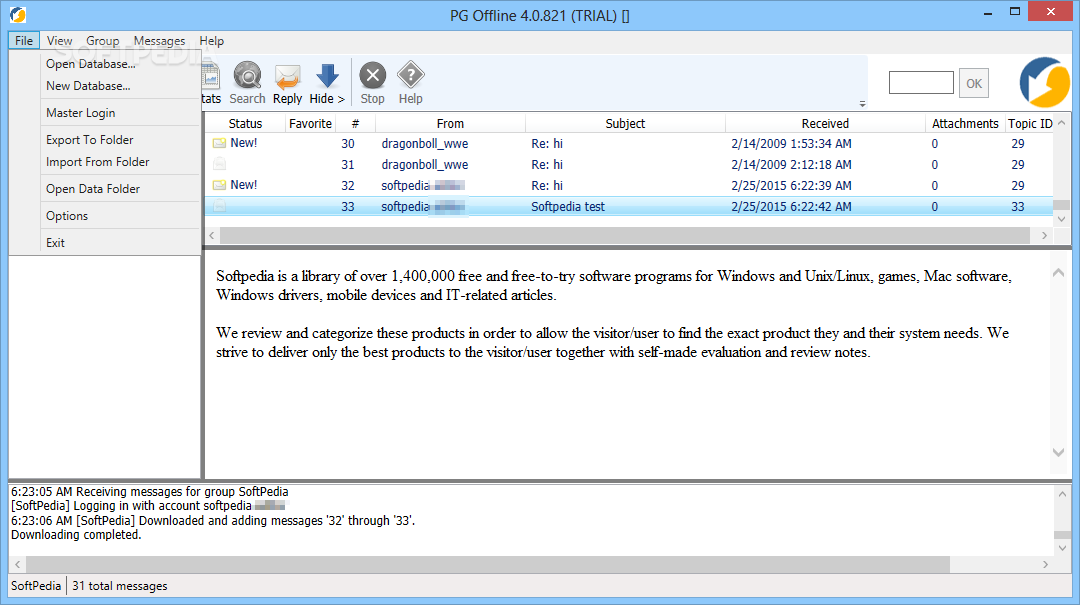
Task: Click log pane scroll up arrow
Action: [1063, 494]
